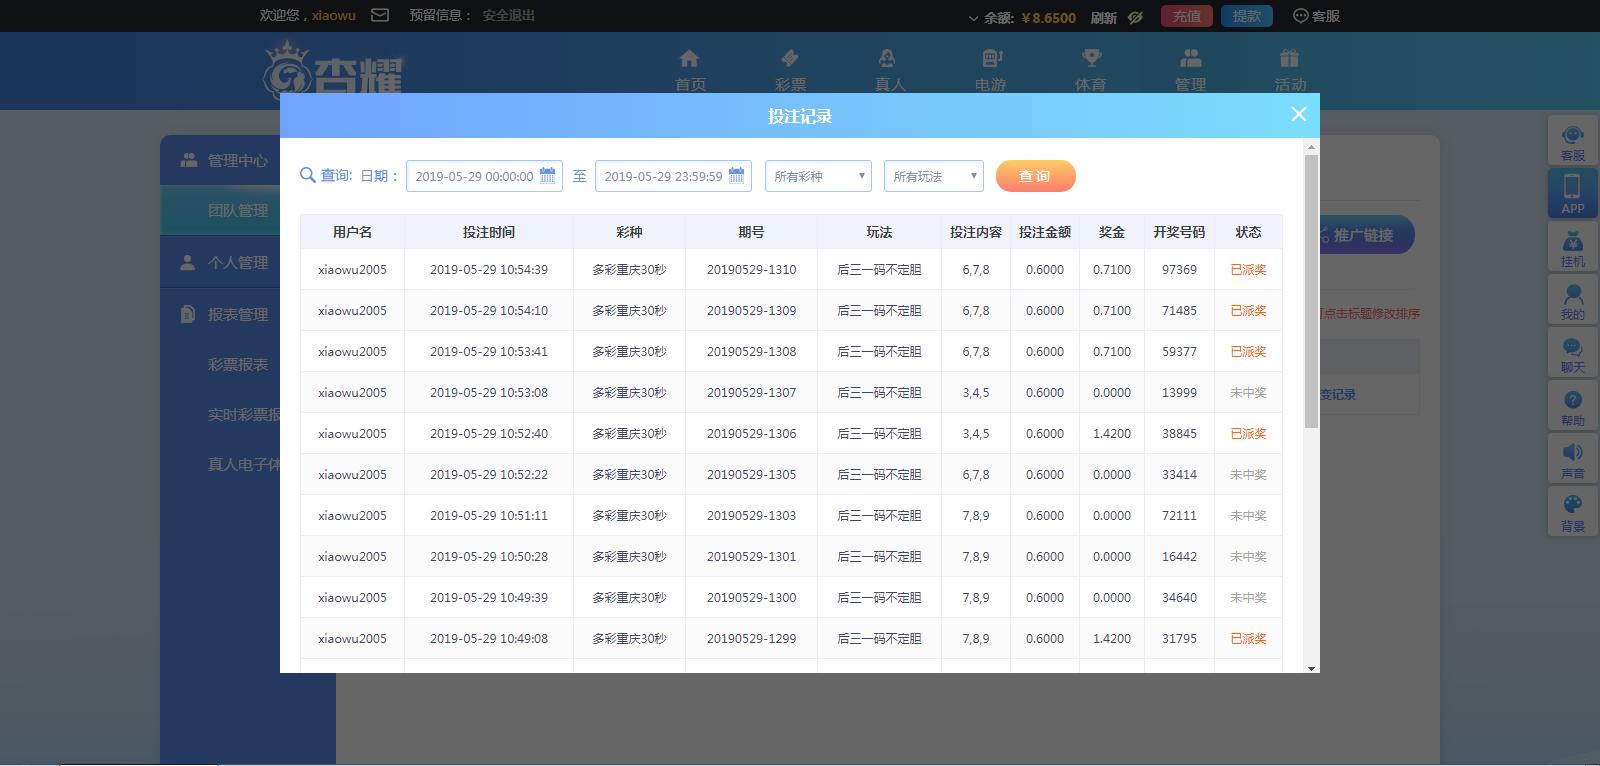Click the dialog vertical scrollbar thumb

1311,292
